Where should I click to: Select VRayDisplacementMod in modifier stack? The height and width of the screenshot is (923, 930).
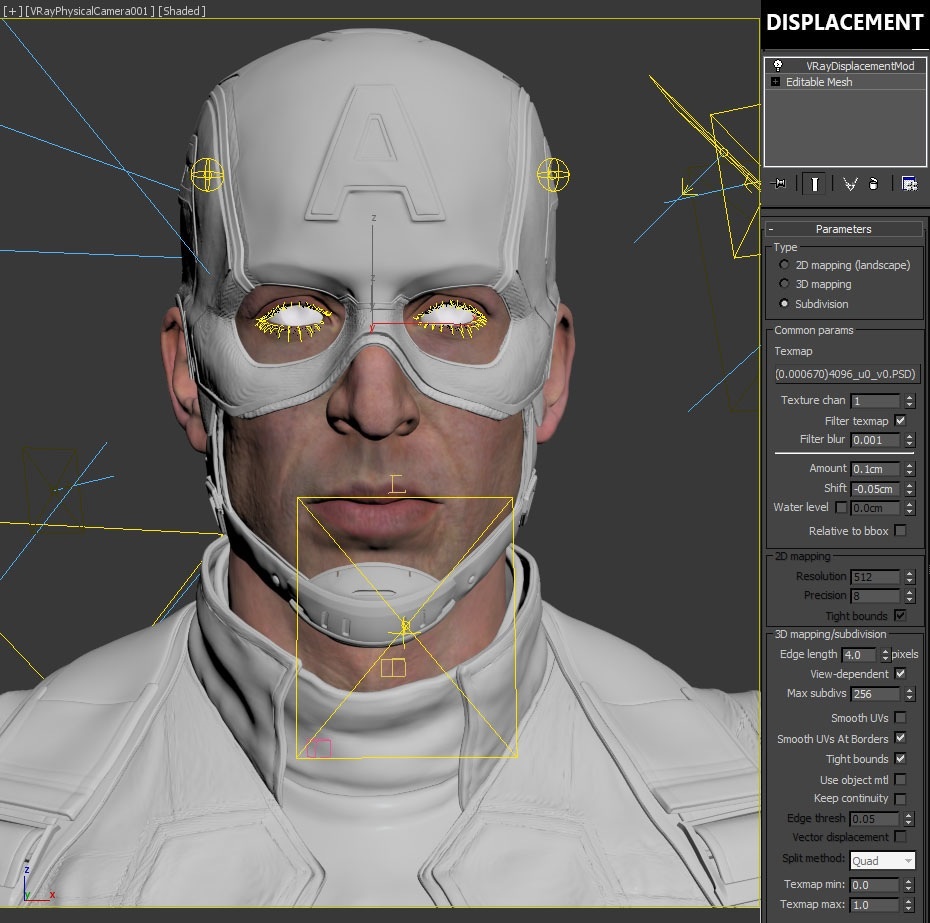coord(845,66)
